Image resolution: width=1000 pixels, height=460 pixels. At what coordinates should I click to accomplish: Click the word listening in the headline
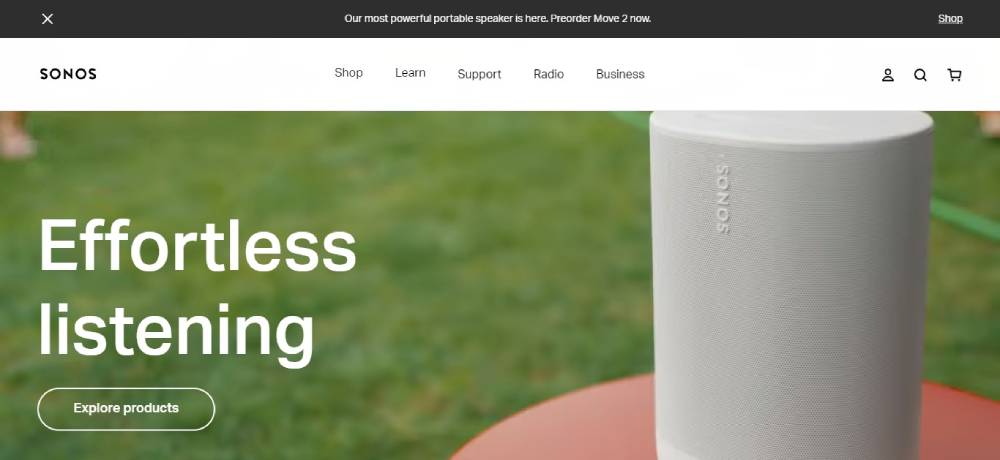pyautogui.click(x=177, y=332)
